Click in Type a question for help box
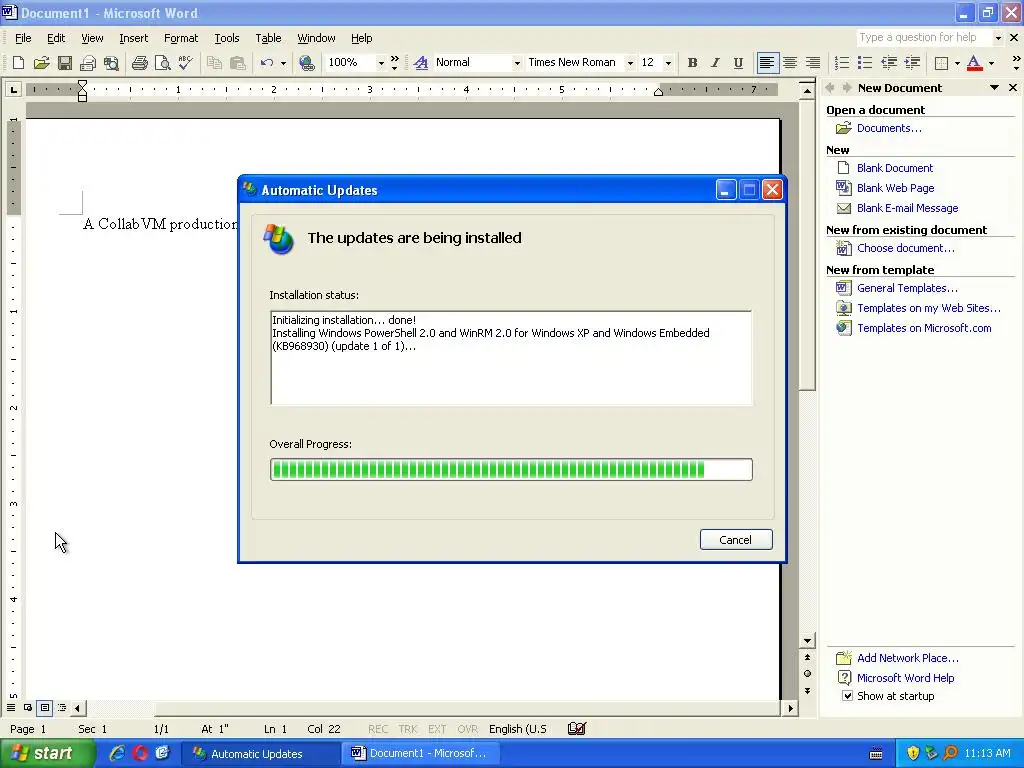Image resolution: width=1024 pixels, height=768 pixels. pyautogui.click(x=925, y=38)
